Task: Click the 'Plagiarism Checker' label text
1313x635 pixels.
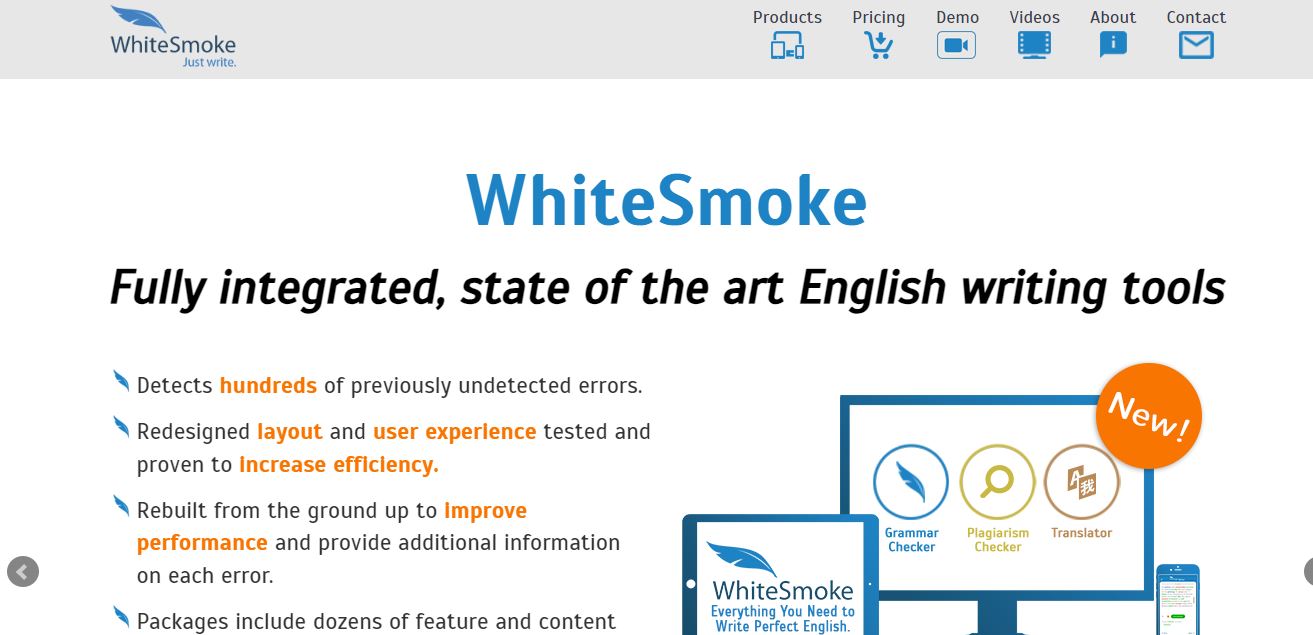Action: coord(998,540)
